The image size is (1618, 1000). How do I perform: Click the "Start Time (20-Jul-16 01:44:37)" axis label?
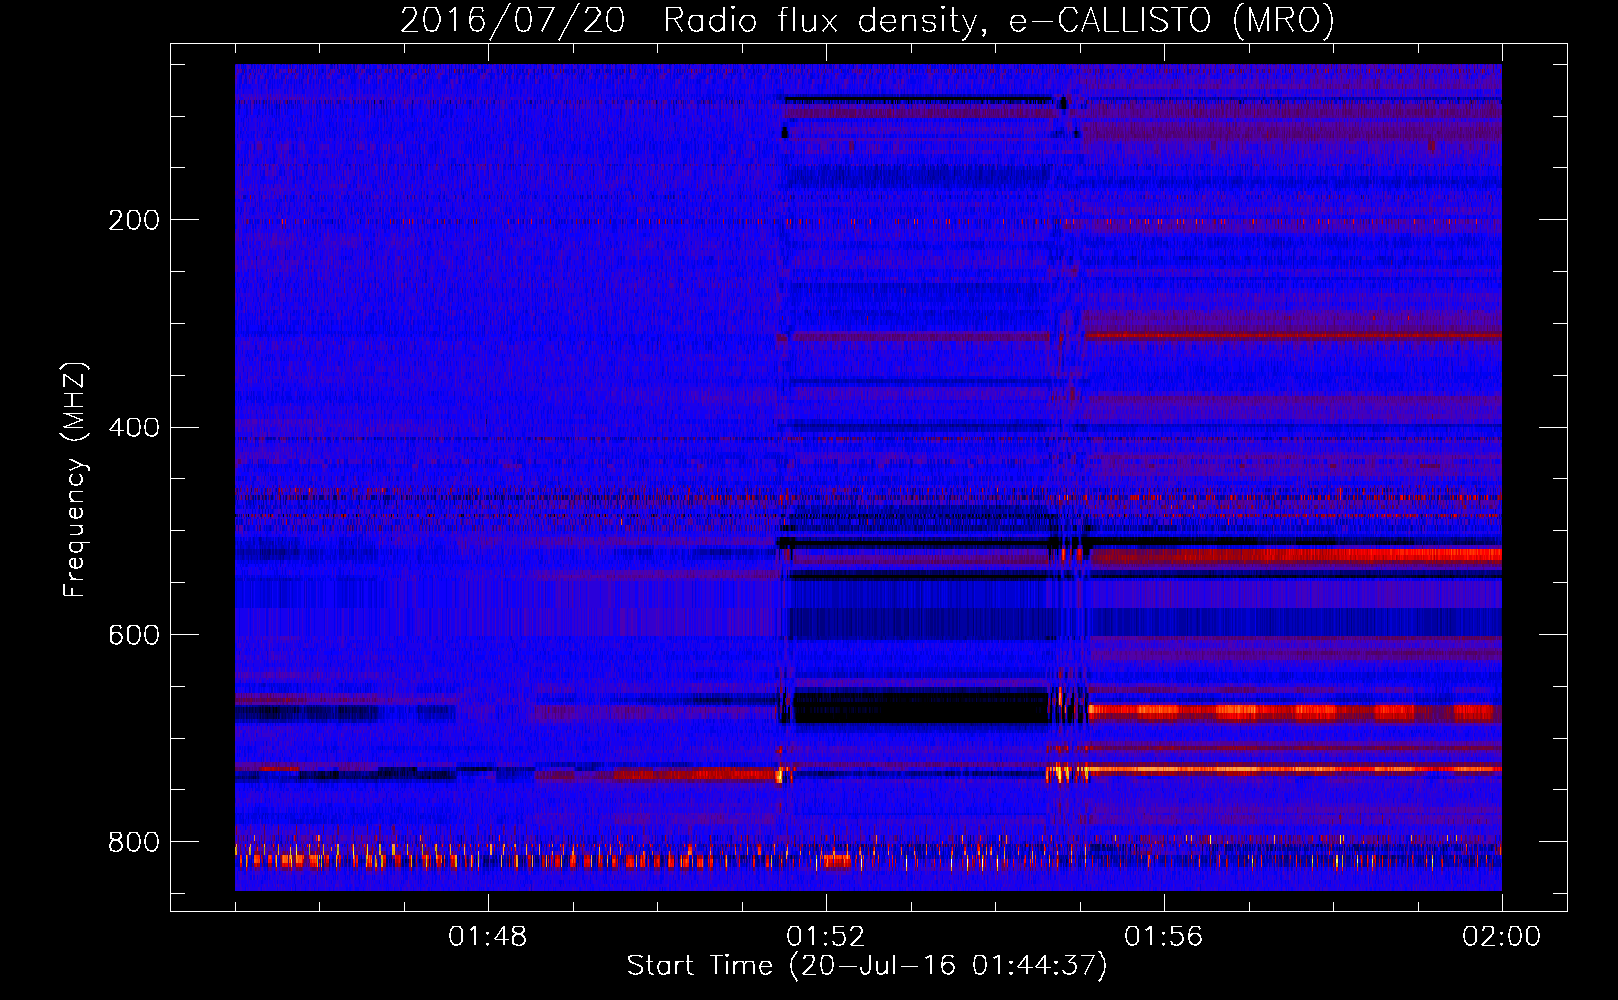[867, 966]
